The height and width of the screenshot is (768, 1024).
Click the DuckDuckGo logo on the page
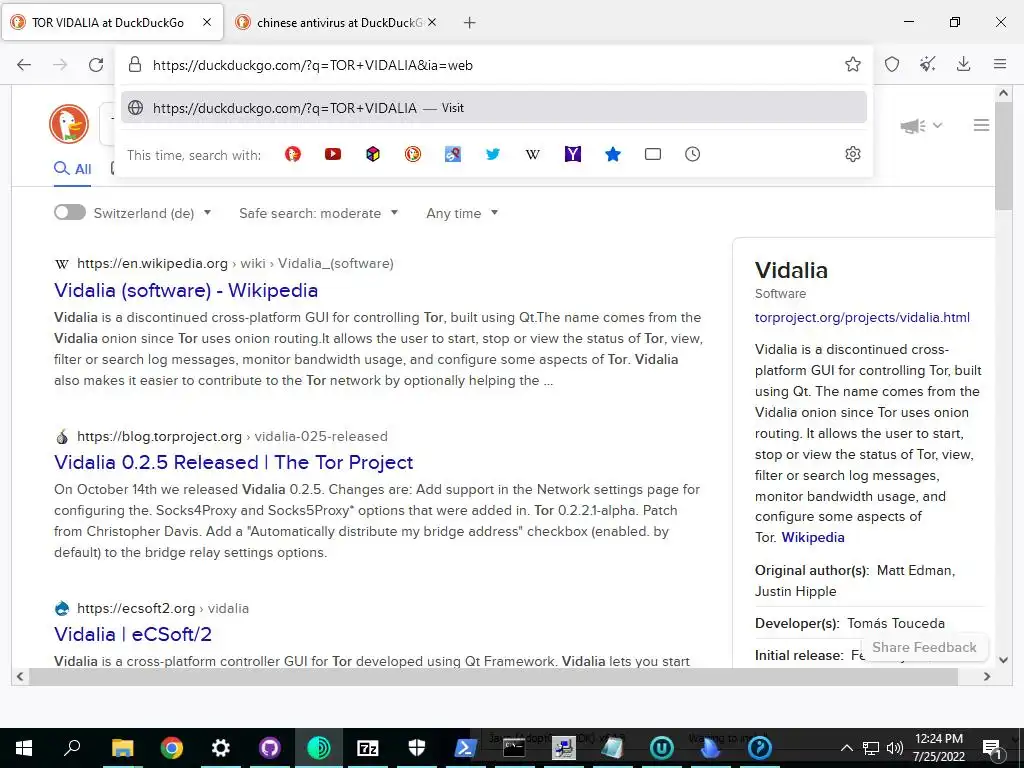69,124
